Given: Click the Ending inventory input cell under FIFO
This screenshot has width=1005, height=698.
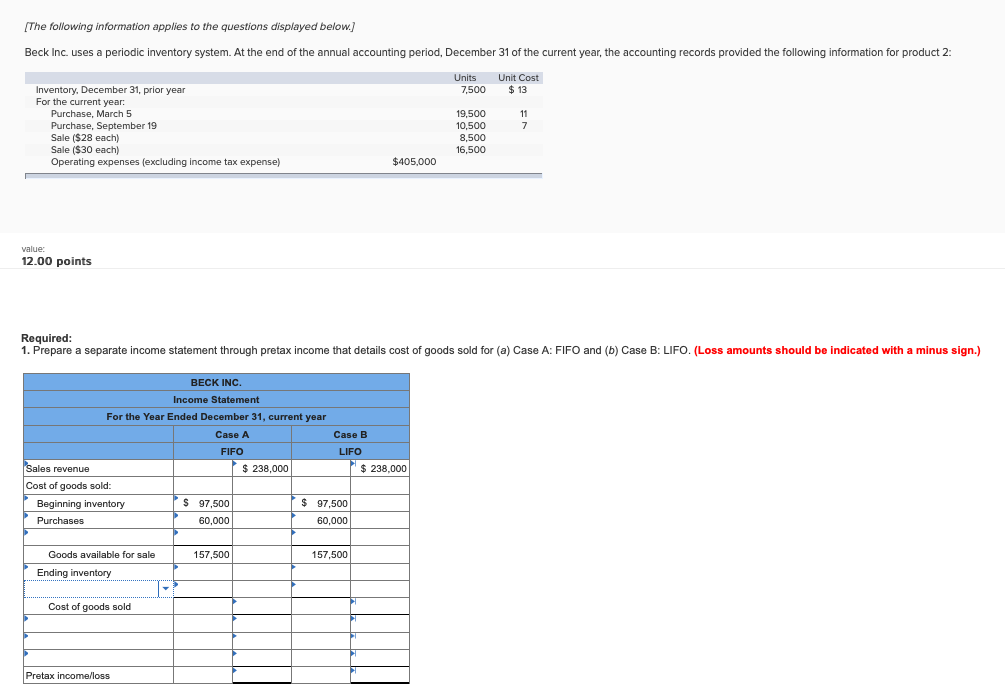Looking at the screenshot, I should pyautogui.click(x=205, y=572).
